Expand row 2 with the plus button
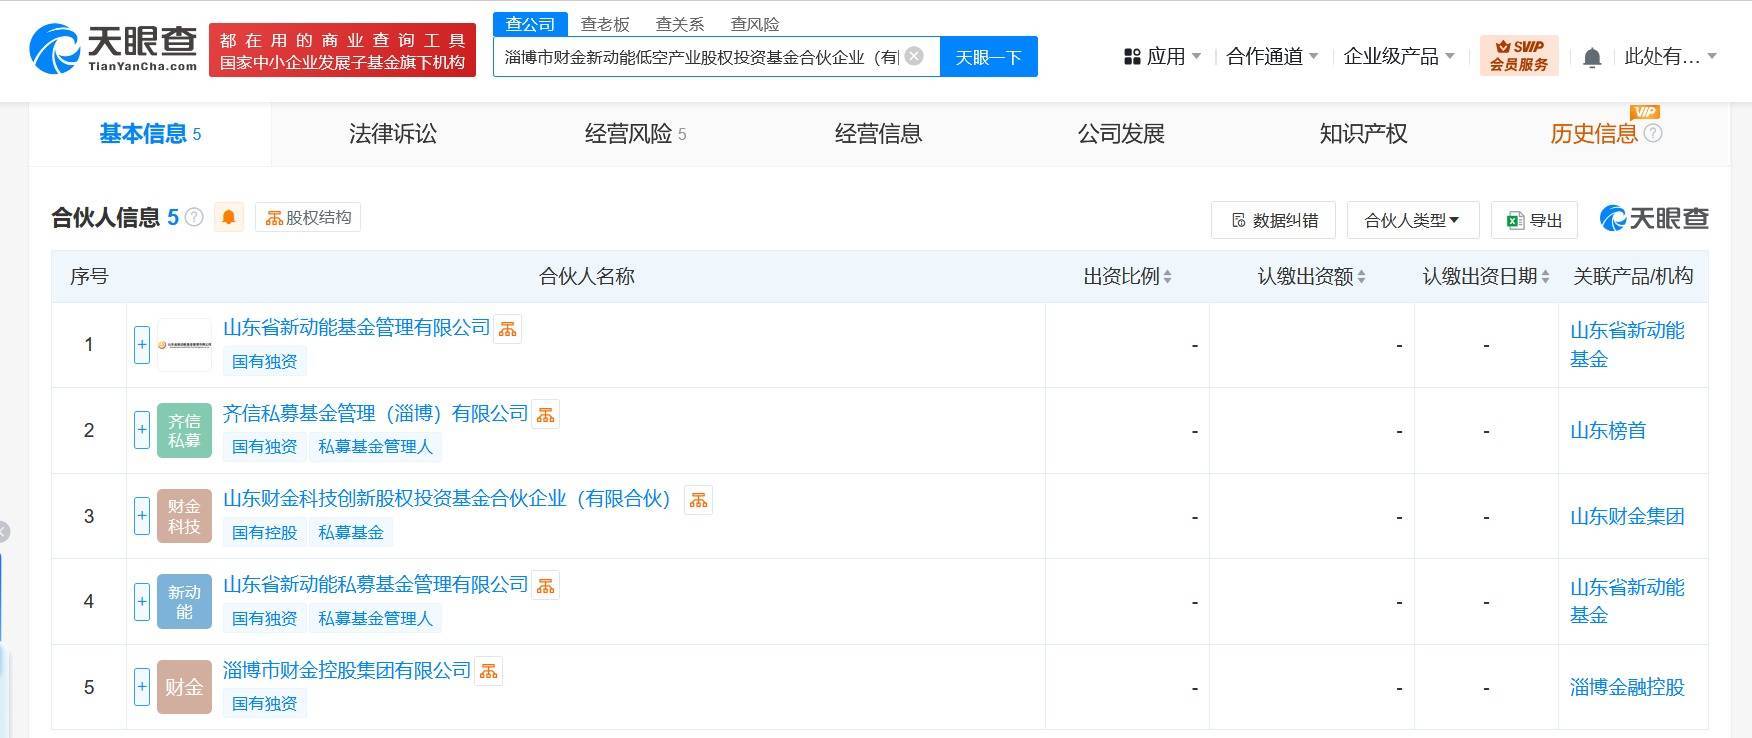The width and height of the screenshot is (1752, 738). coord(142,431)
